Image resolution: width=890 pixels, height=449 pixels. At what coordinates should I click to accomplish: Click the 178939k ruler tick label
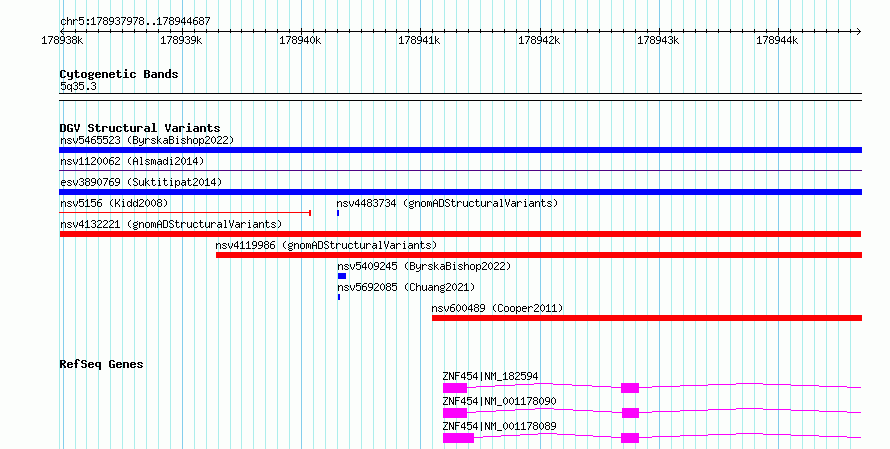point(181,40)
